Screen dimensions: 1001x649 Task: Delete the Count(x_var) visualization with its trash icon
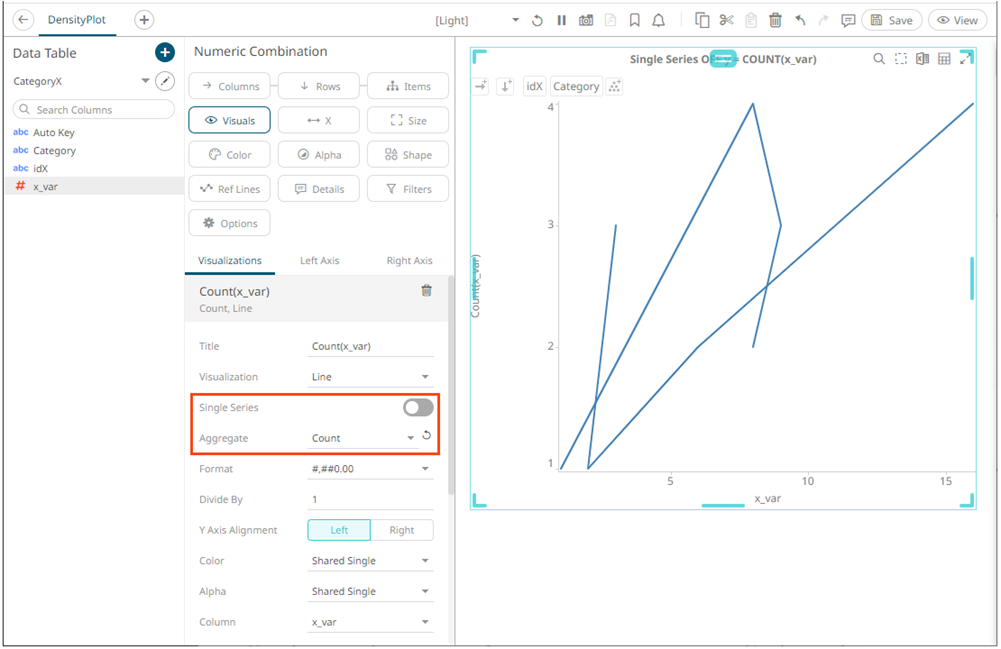[x=426, y=291]
